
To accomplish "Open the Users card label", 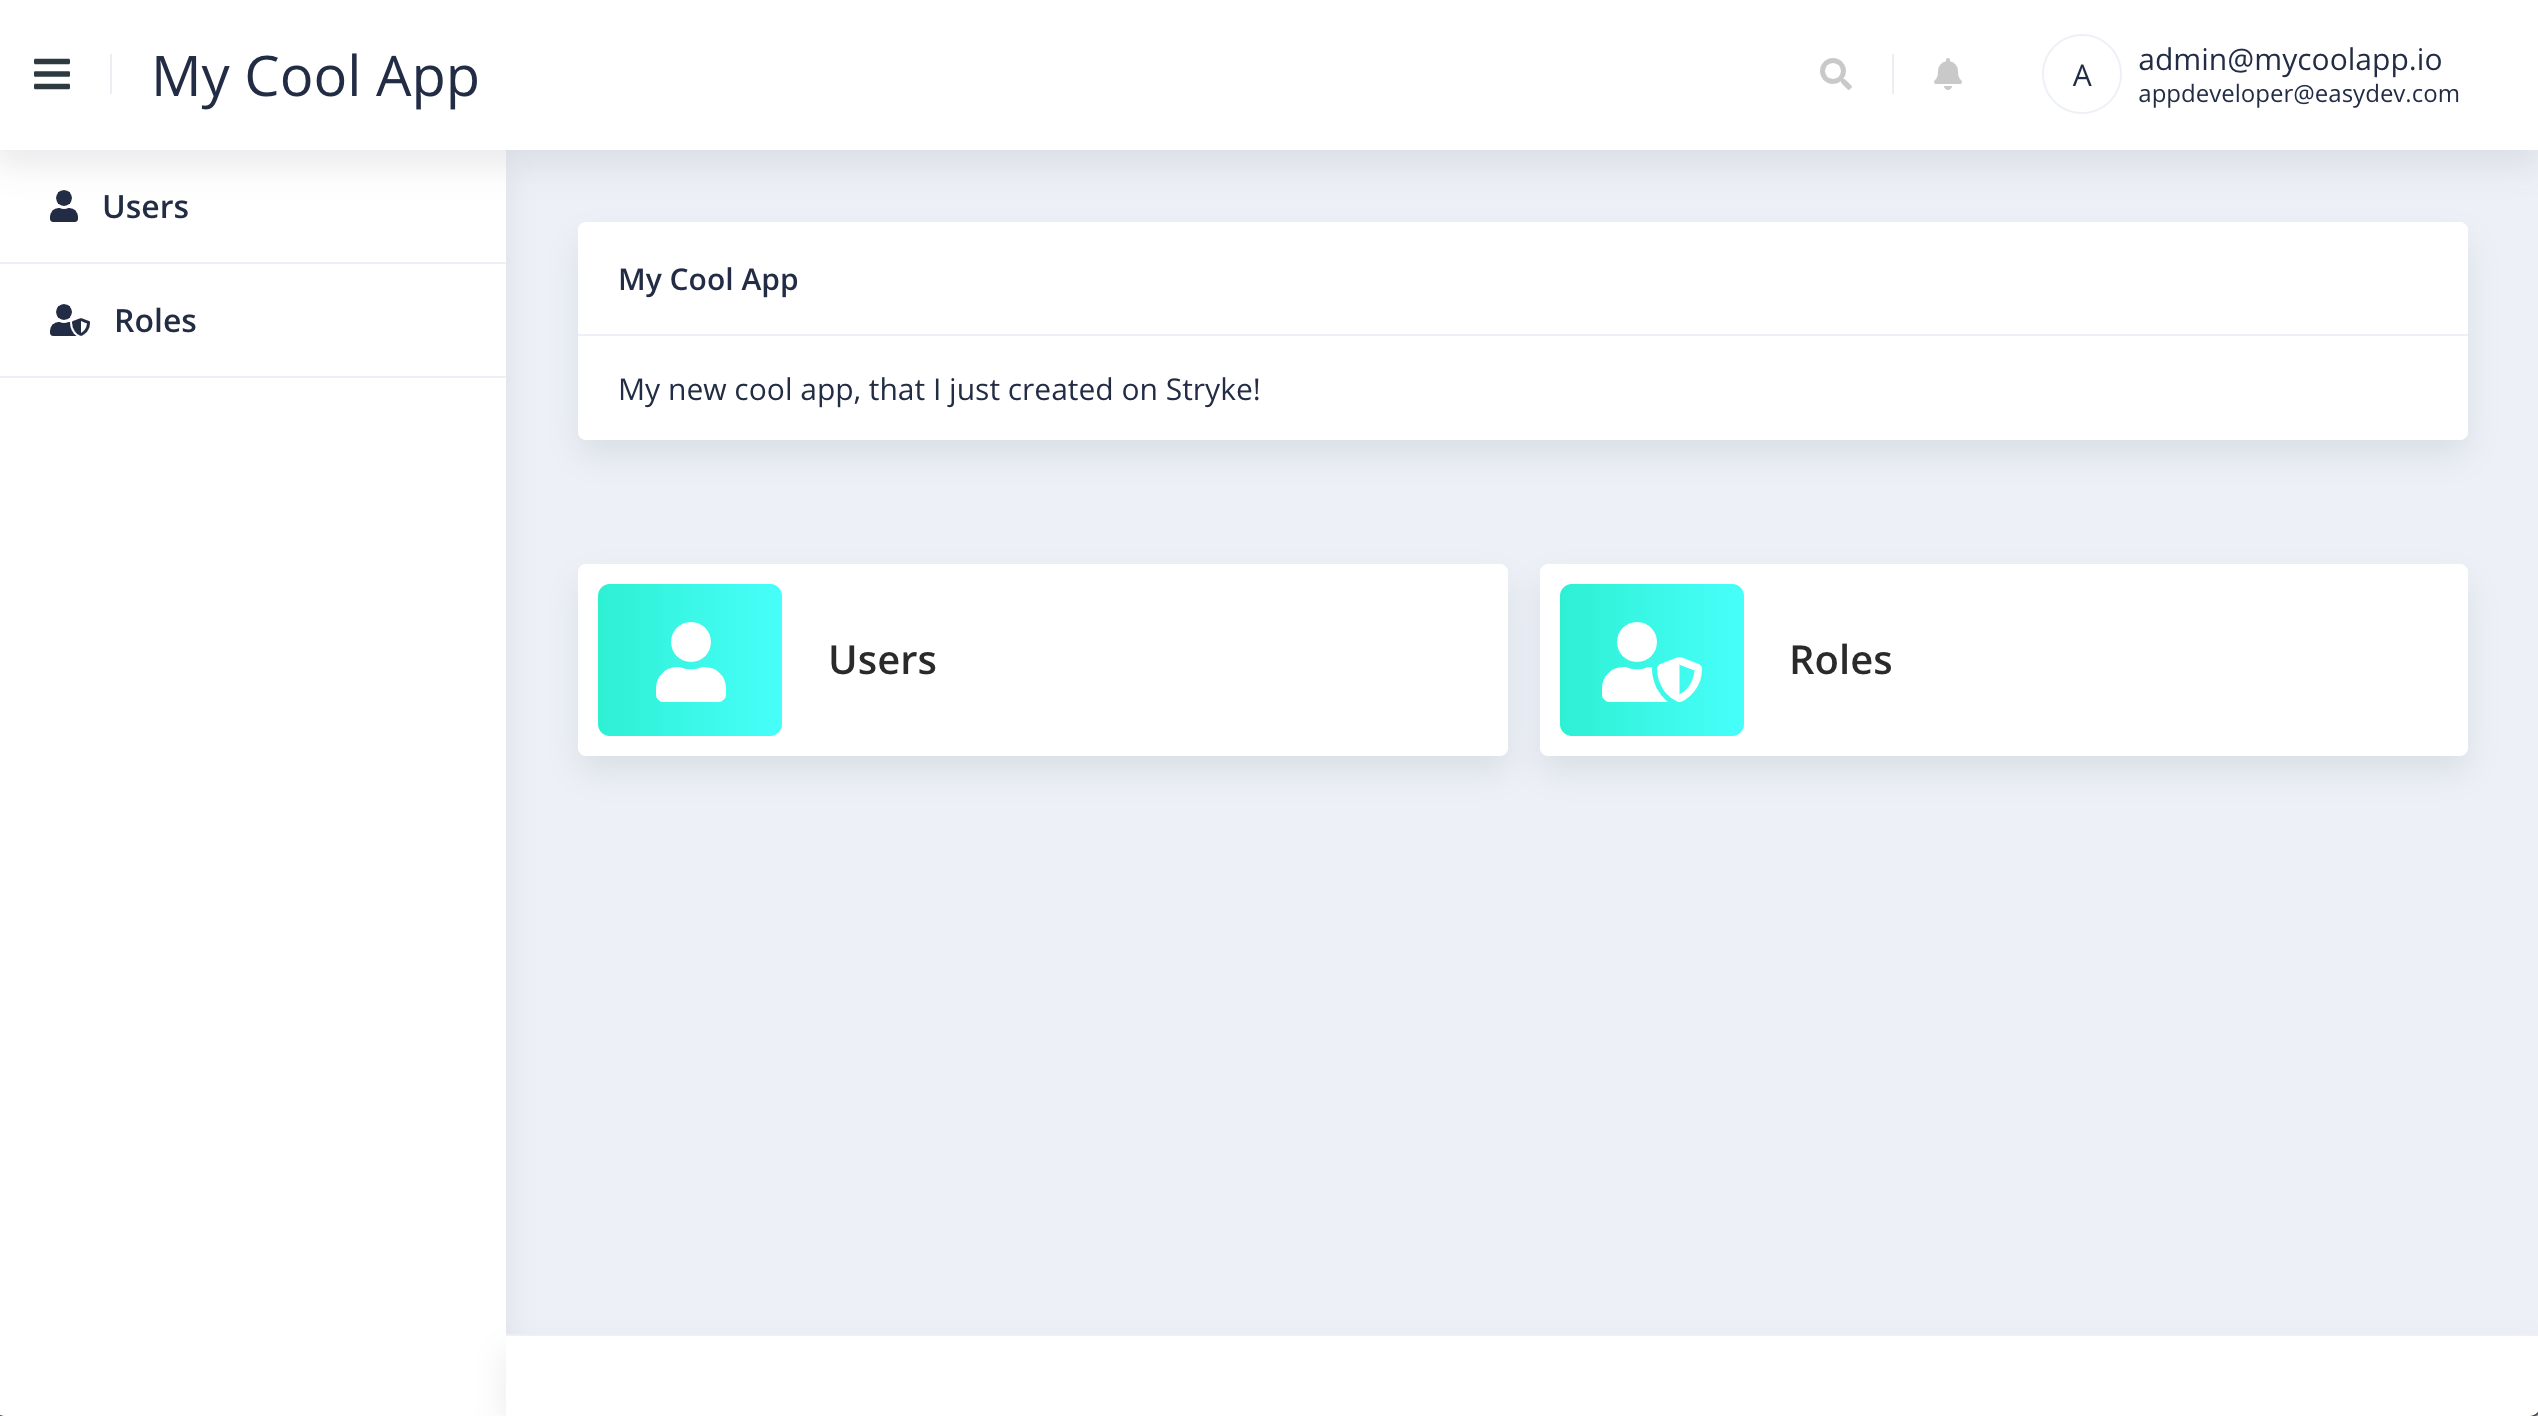I will coord(882,660).
